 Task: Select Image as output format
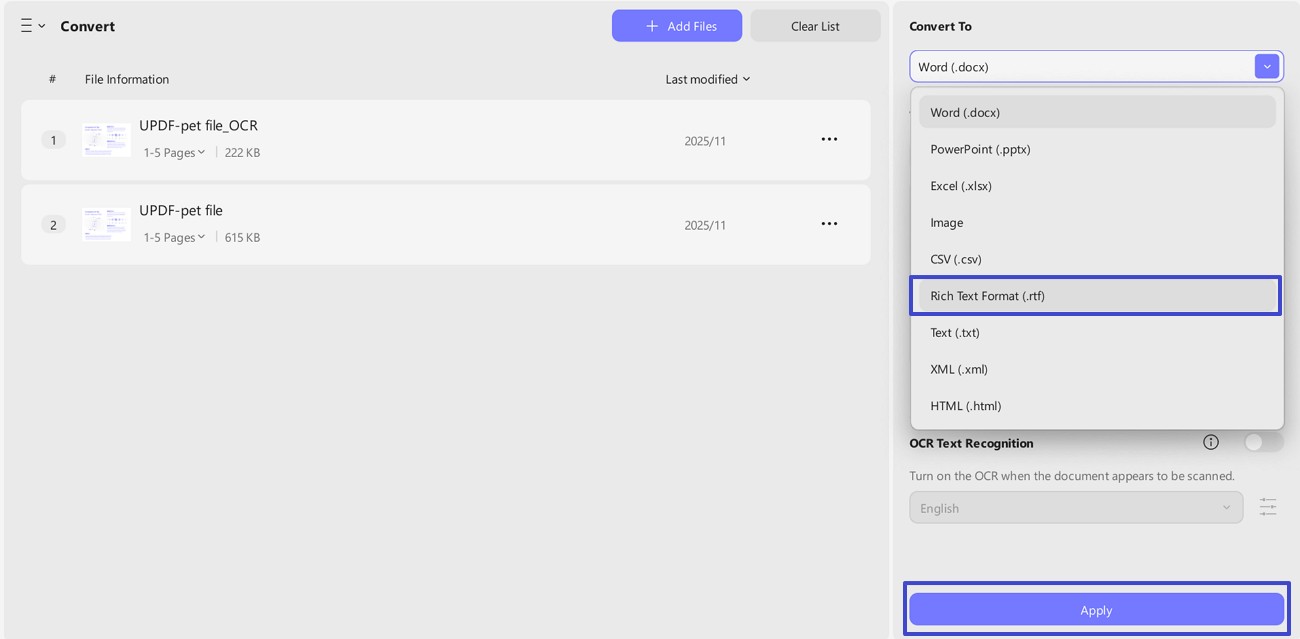coord(1097,222)
